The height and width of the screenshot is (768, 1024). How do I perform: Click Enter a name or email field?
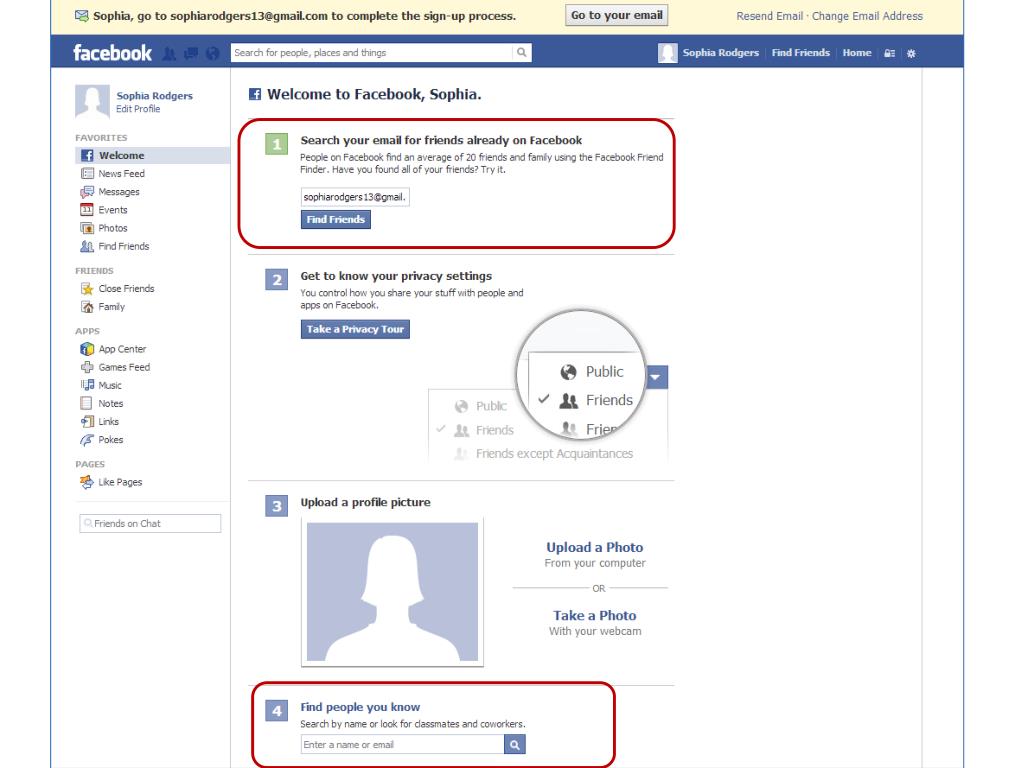click(x=402, y=744)
